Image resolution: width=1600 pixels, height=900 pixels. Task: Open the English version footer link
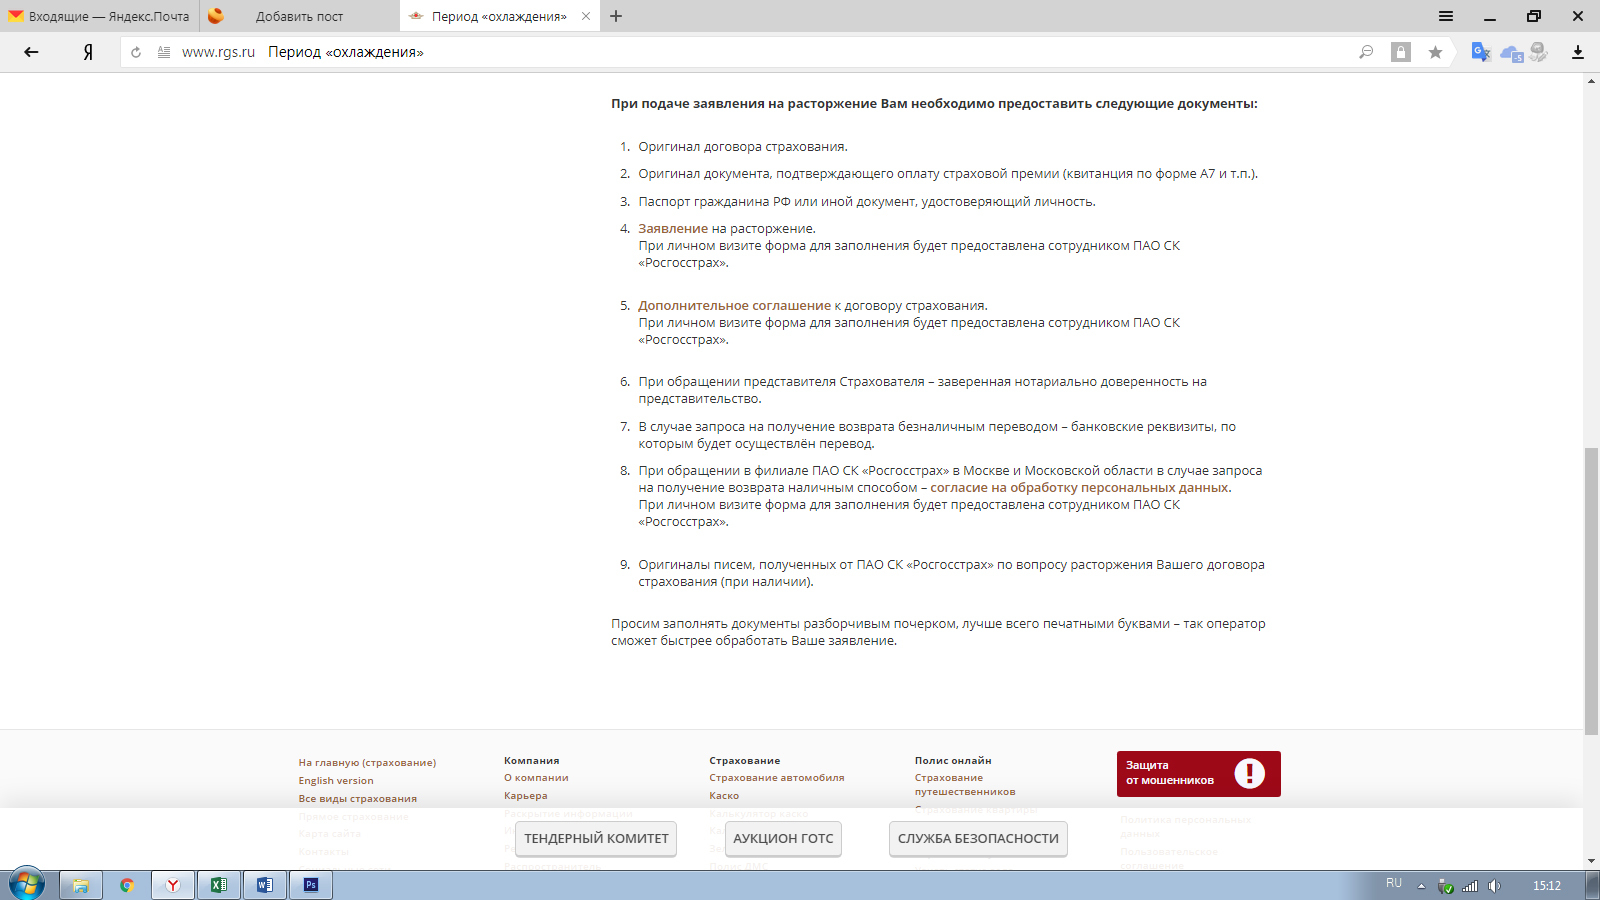click(x=336, y=780)
